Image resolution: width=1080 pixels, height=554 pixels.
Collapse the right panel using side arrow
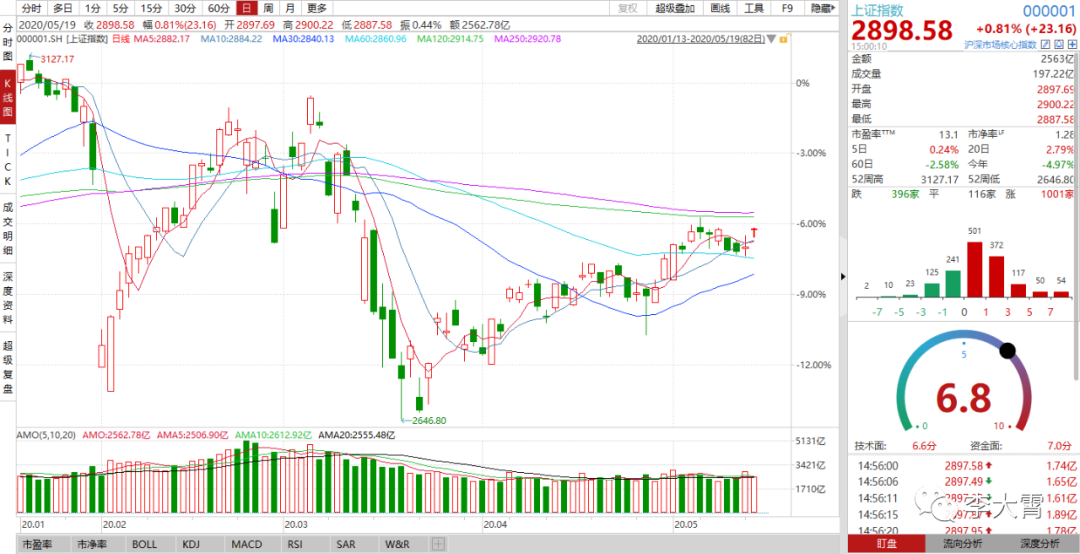pos(841,277)
